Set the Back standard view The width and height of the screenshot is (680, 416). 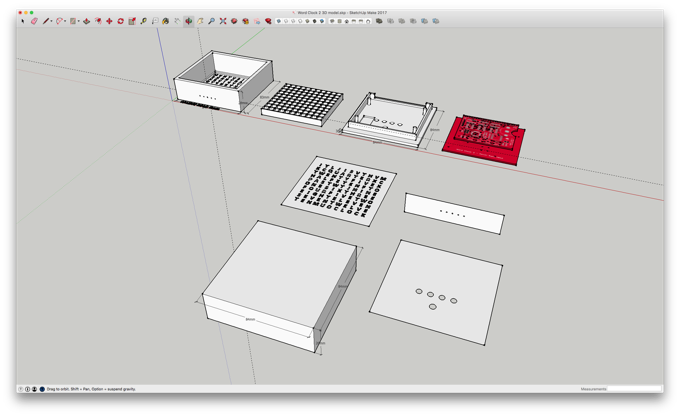click(x=361, y=21)
